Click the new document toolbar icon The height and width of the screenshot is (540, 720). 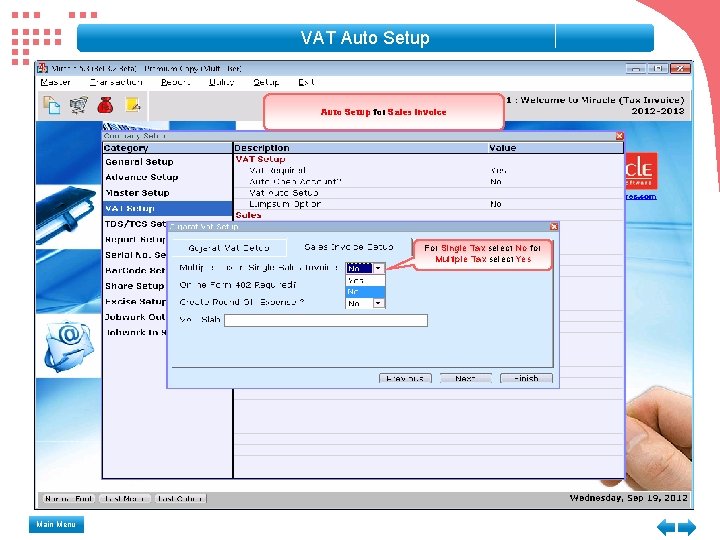(51, 105)
